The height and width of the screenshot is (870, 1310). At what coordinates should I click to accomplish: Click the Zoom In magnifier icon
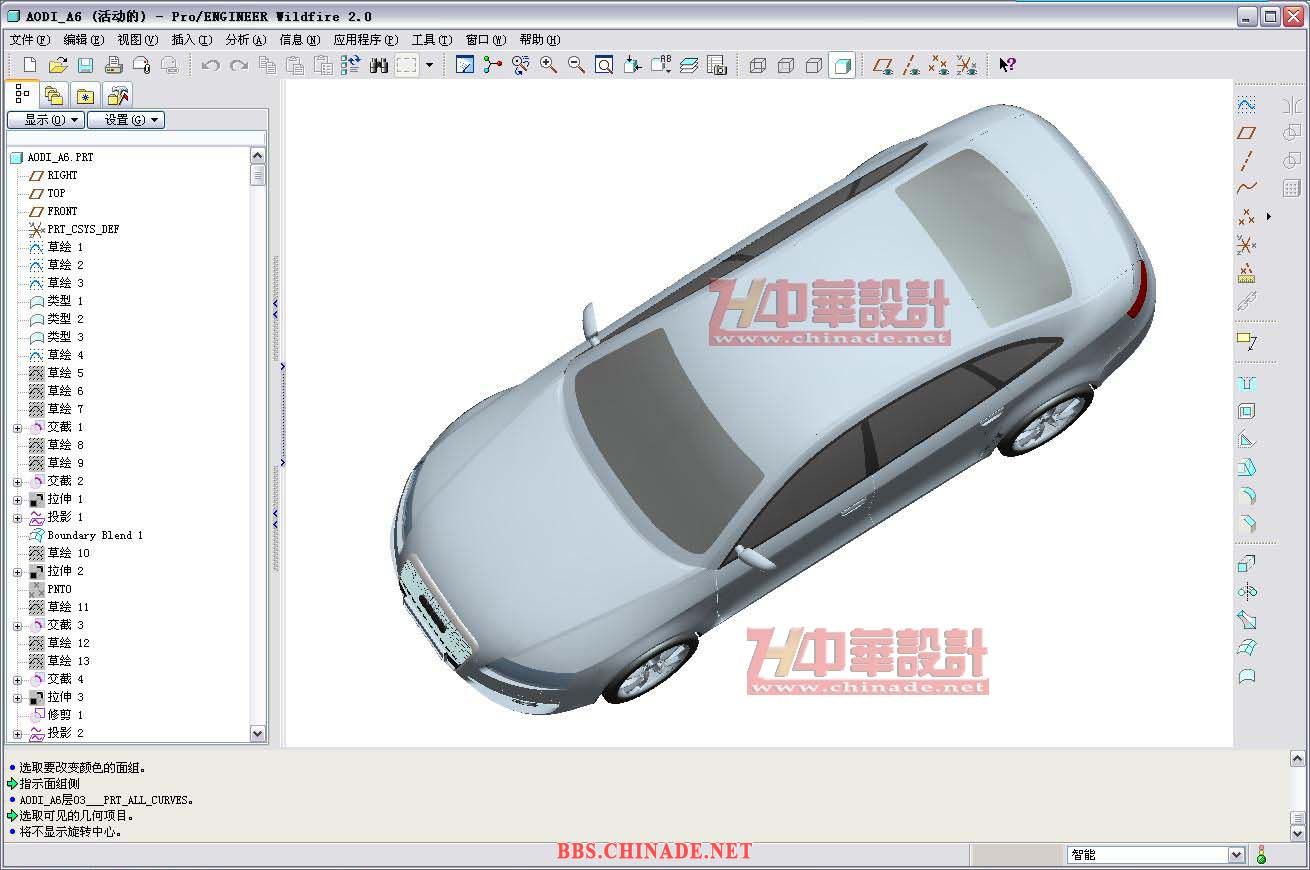[x=548, y=65]
